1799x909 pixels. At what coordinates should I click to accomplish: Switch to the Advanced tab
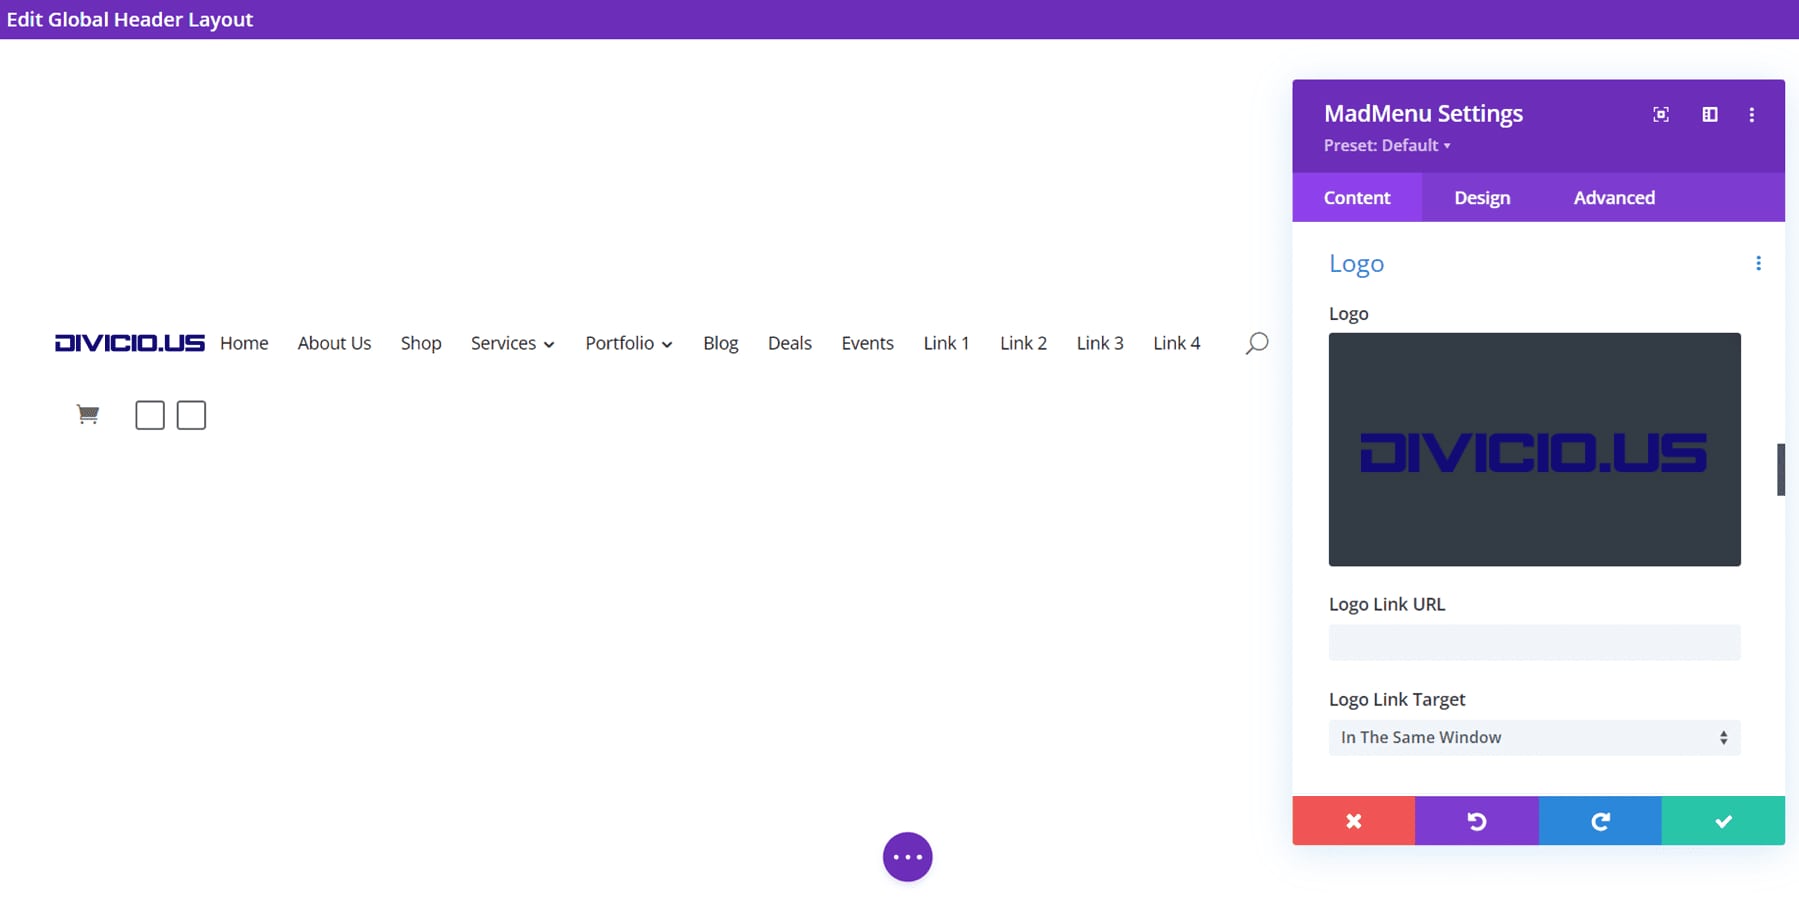click(1614, 197)
